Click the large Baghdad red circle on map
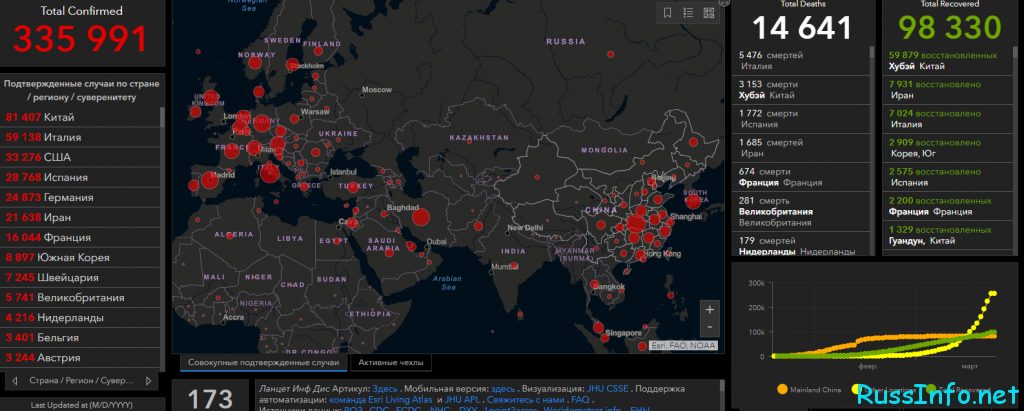The height and width of the screenshot is (411, 1024). 421,218
